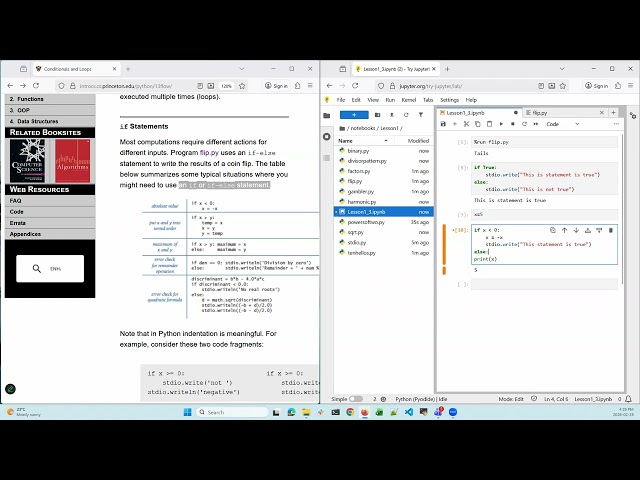Delete the active cell with trash icon
This screenshot has width=640, height=480.
(611, 230)
